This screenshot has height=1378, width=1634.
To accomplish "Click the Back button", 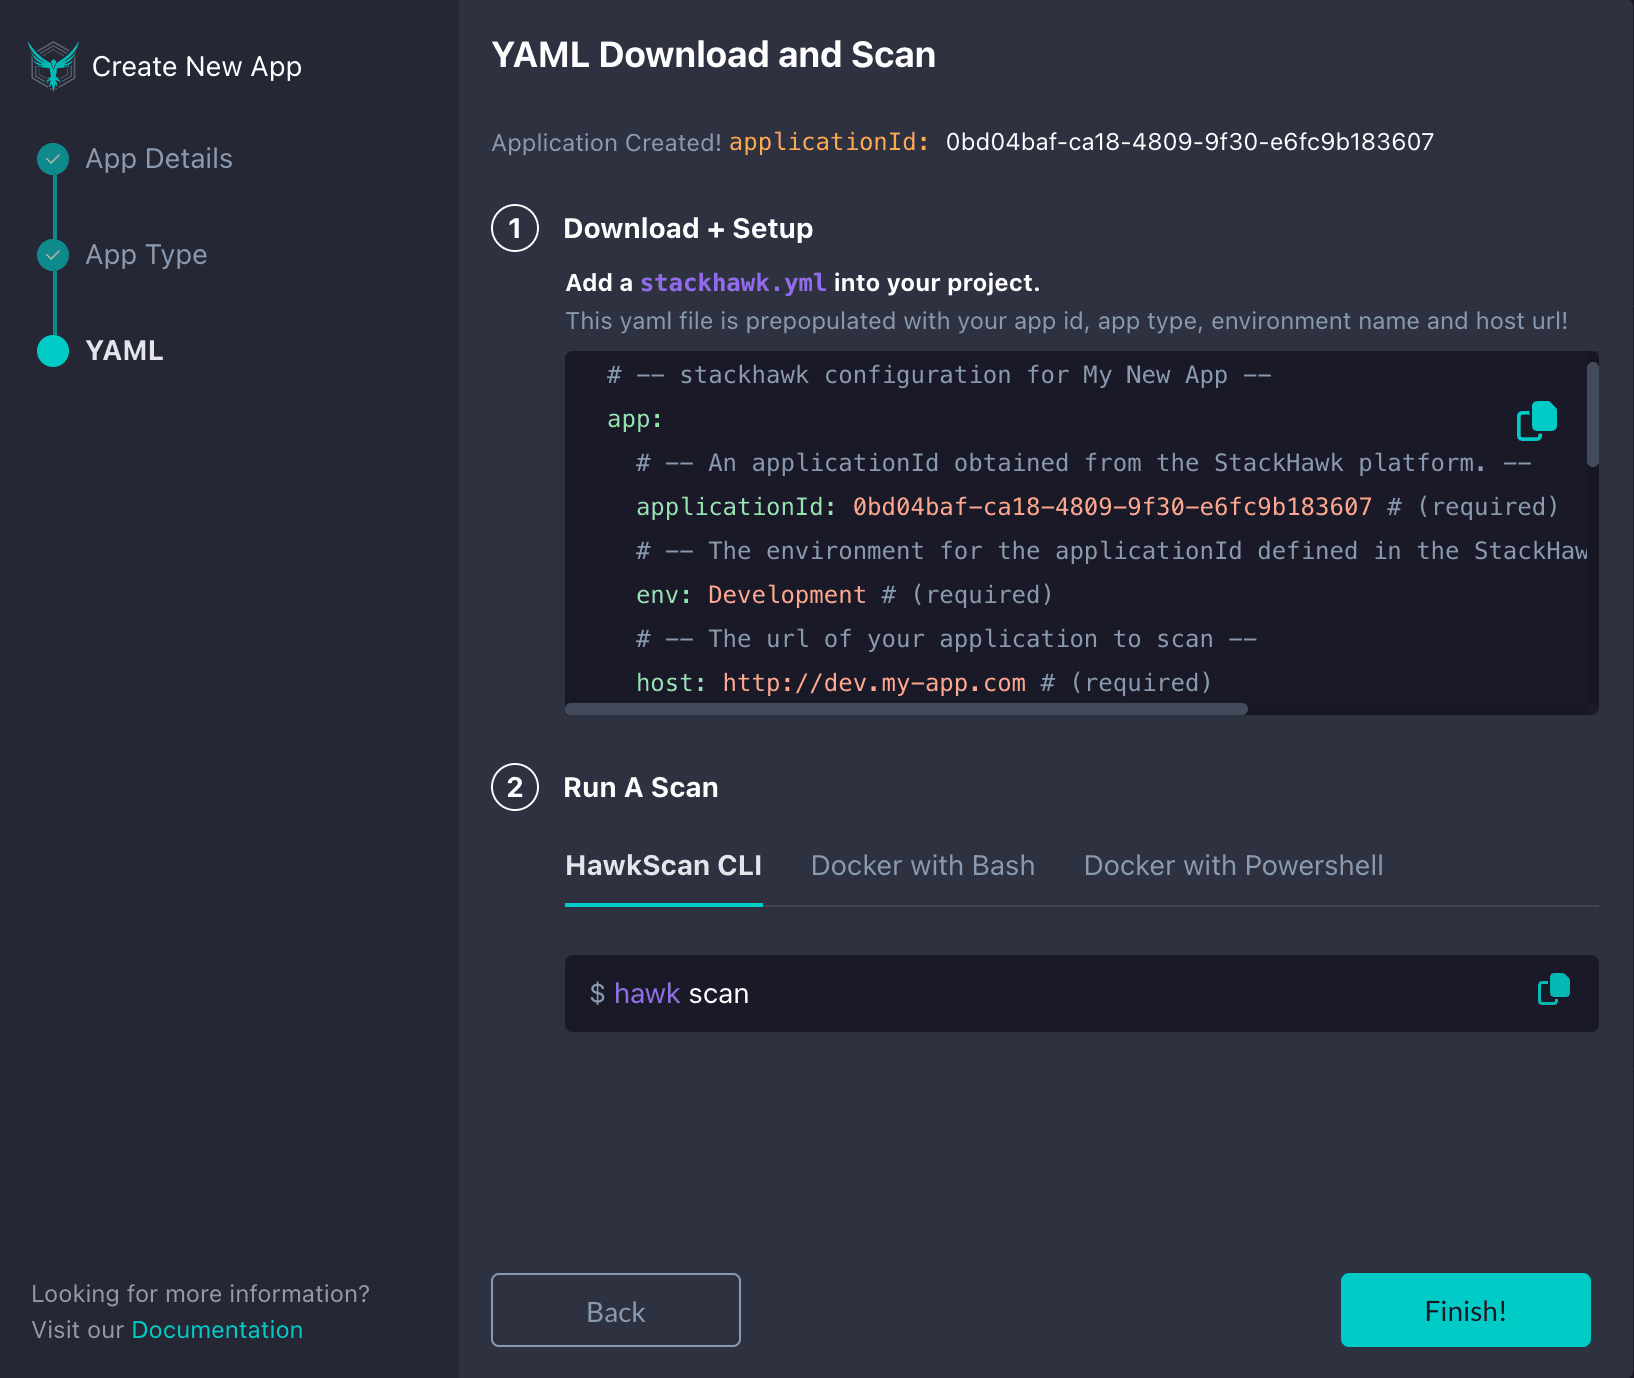I will (616, 1310).
